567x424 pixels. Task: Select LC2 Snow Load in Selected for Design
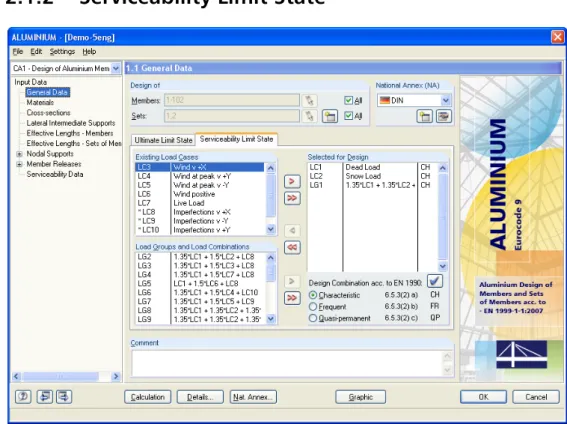(372, 176)
